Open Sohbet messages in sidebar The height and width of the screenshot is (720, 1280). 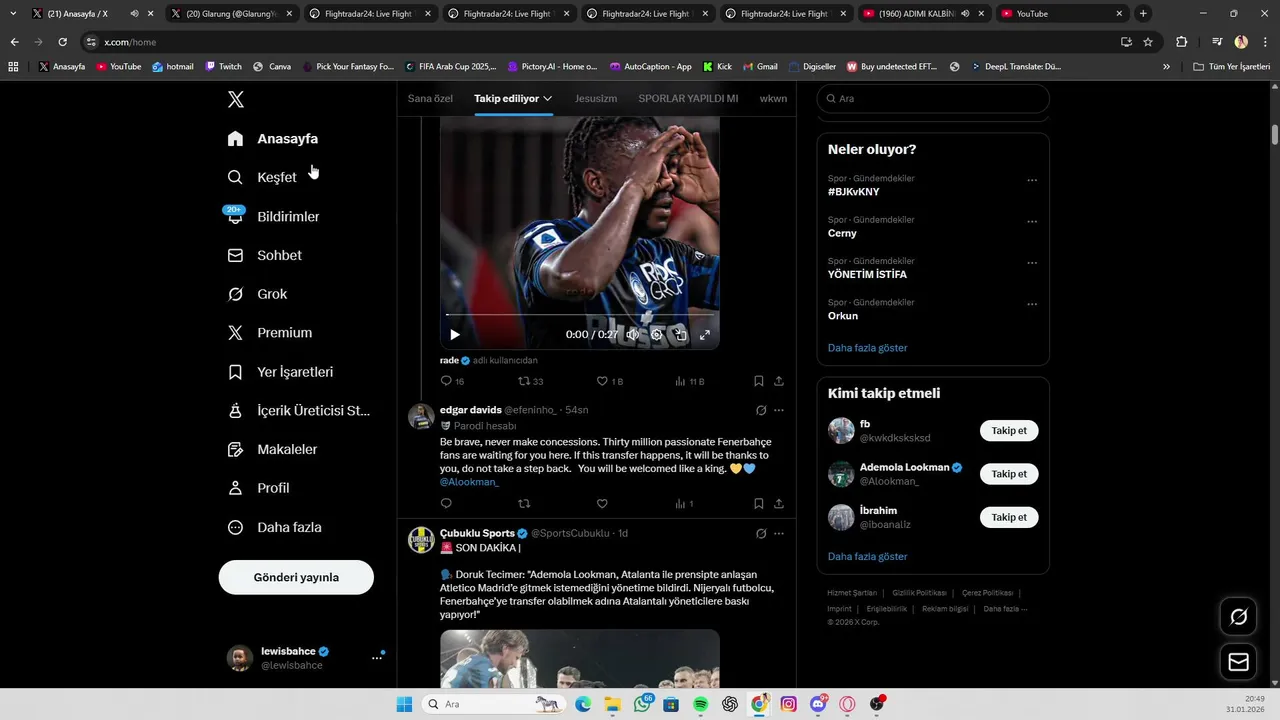click(265, 255)
